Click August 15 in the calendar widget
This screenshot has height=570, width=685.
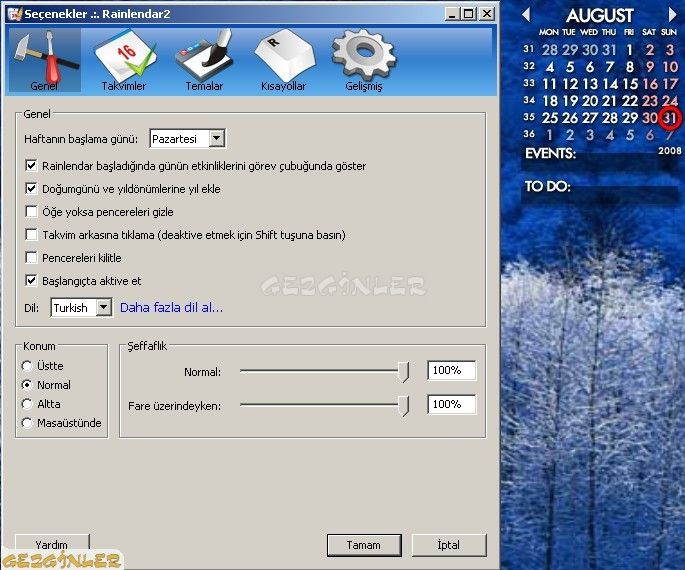(x=630, y=83)
